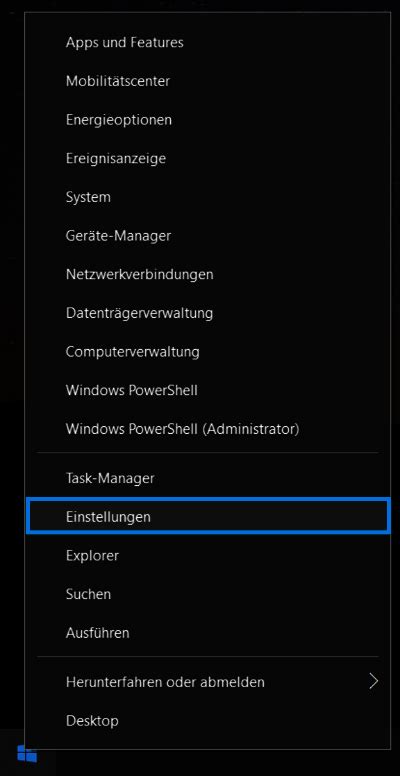
Task: Expand the shutdown submenu chevron arrow
Action: (x=374, y=681)
